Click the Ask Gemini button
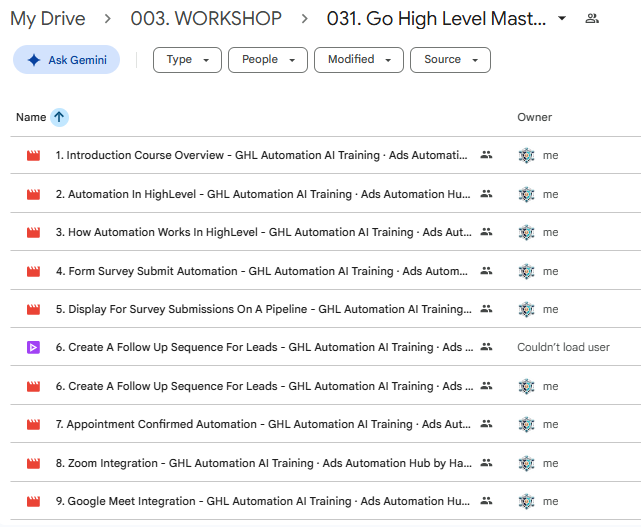This screenshot has height=527, width=641. coord(66,60)
